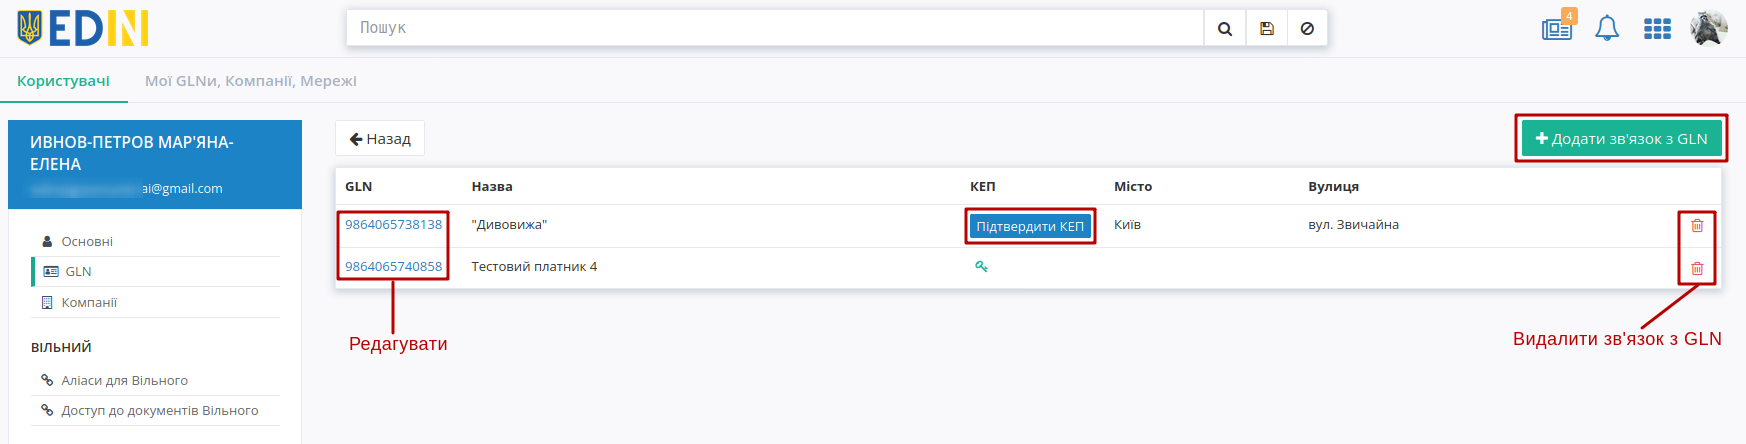
Task: Open GLN link 9864065738138
Action: (393, 224)
